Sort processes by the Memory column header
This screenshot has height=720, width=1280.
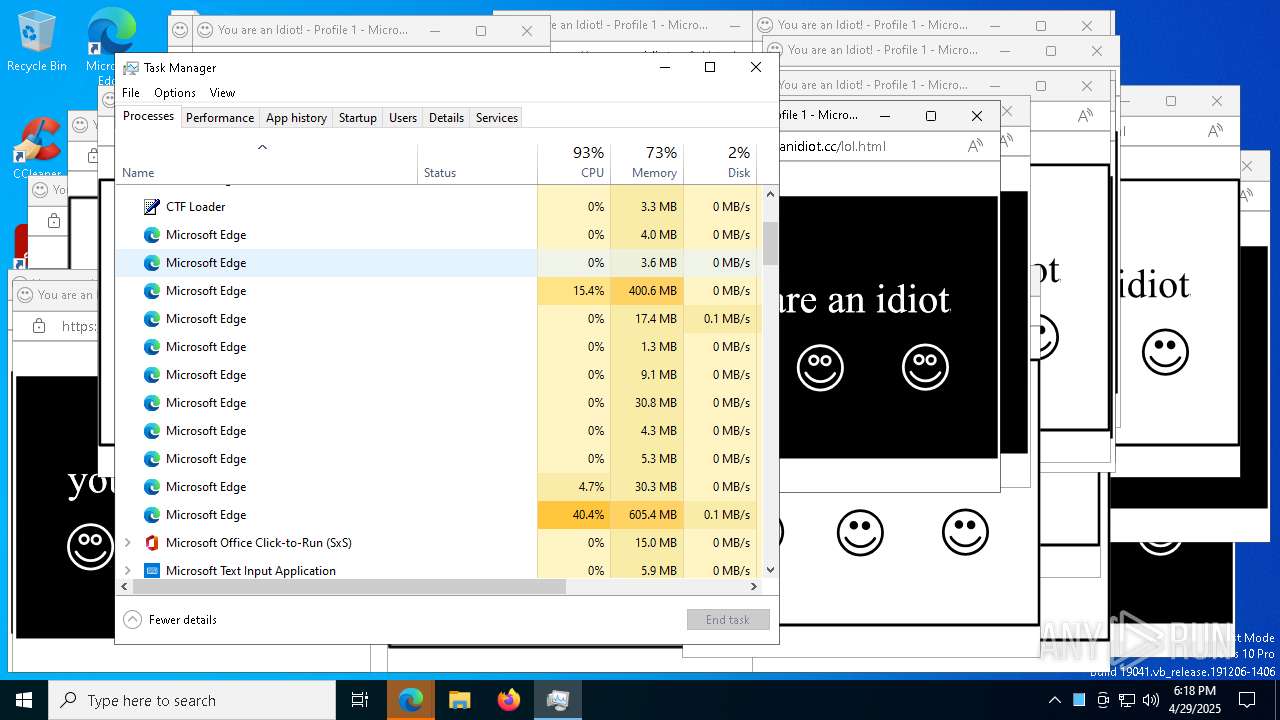pos(647,163)
